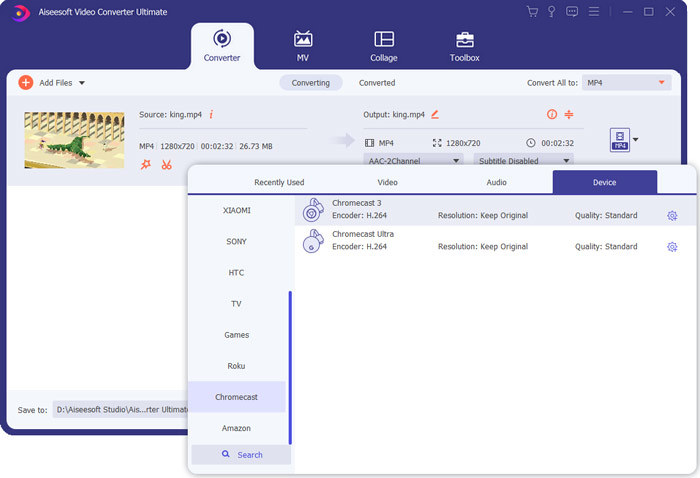Click the output duration clock icon
Image resolution: width=700 pixels, height=478 pixels.
click(x=530, y=143)
